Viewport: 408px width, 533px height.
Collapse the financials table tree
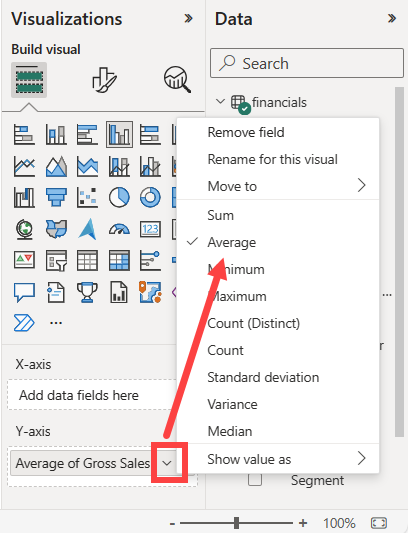(221, 101)
